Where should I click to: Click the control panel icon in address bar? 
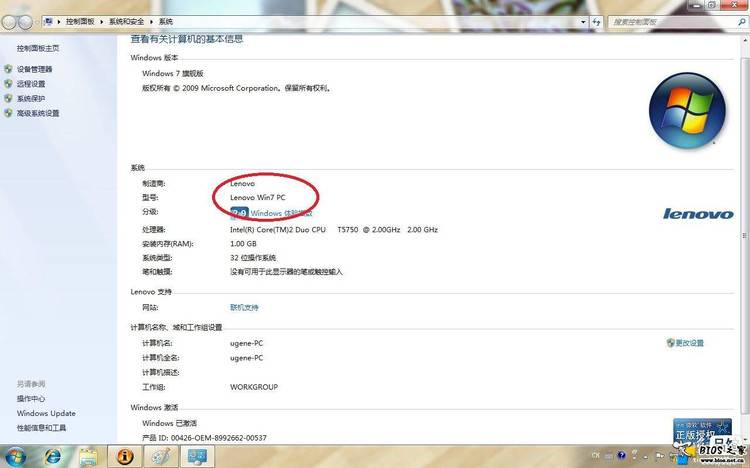(x=48, y=22)
